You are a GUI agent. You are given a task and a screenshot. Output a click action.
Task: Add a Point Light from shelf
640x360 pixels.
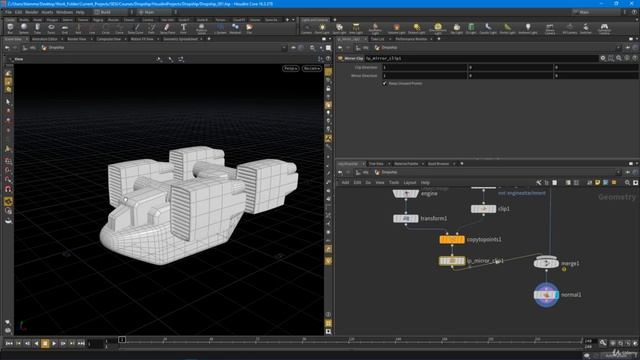click(x=322, y=29)
